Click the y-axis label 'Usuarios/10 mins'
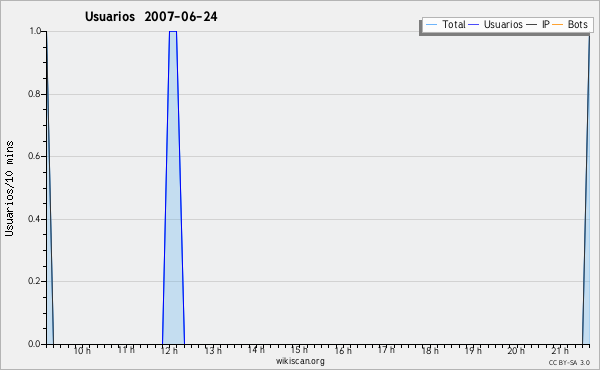600x370 pixels. click(9, 188)
